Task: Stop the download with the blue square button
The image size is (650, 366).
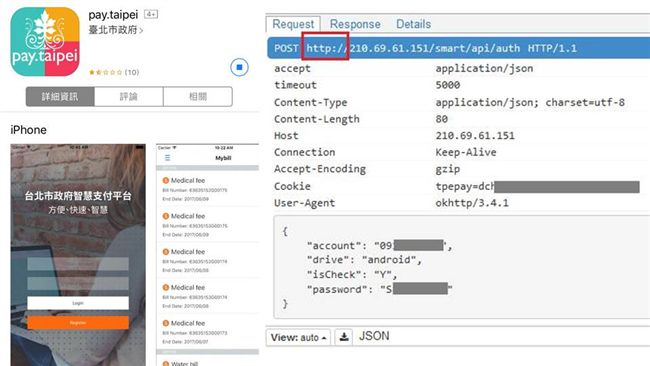Action: point(239,67)
